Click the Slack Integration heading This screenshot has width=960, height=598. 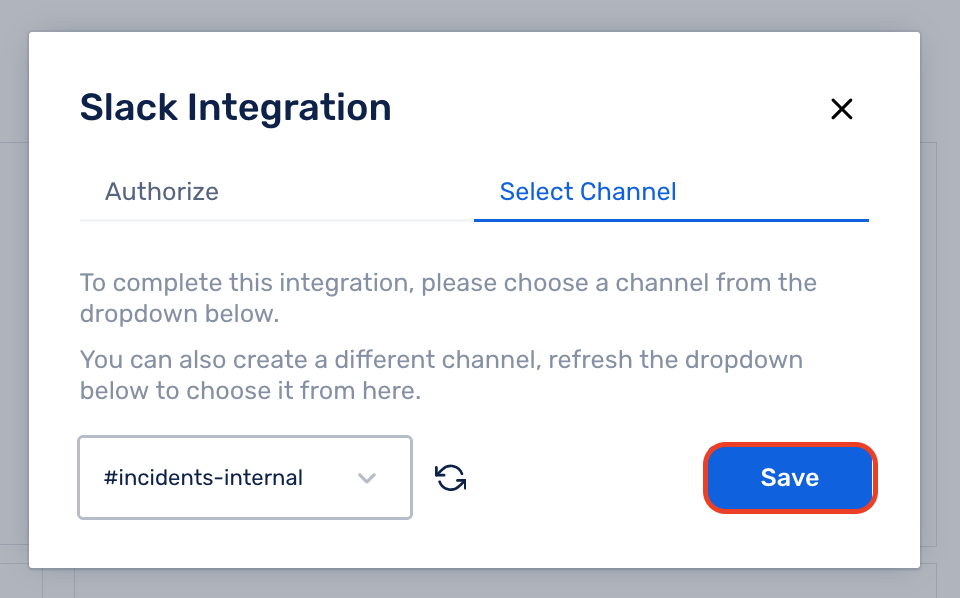(x=236, y=108)
